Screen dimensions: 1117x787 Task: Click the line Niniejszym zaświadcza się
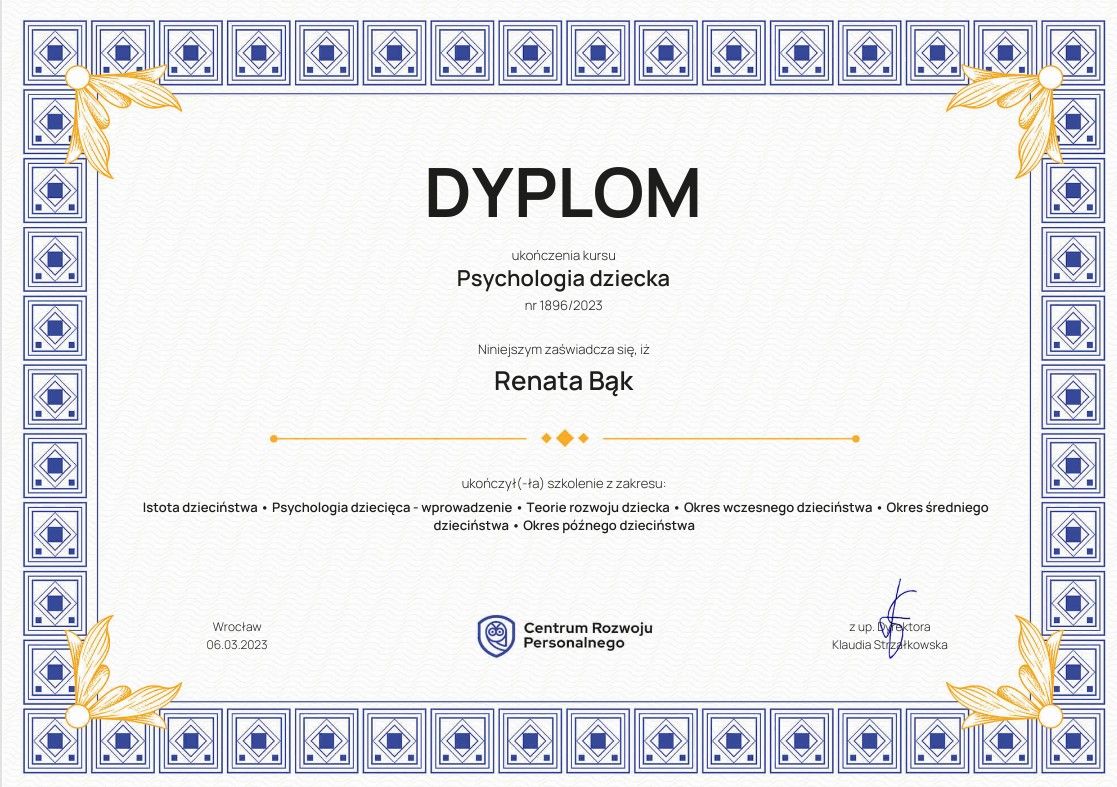coord(563,350)
